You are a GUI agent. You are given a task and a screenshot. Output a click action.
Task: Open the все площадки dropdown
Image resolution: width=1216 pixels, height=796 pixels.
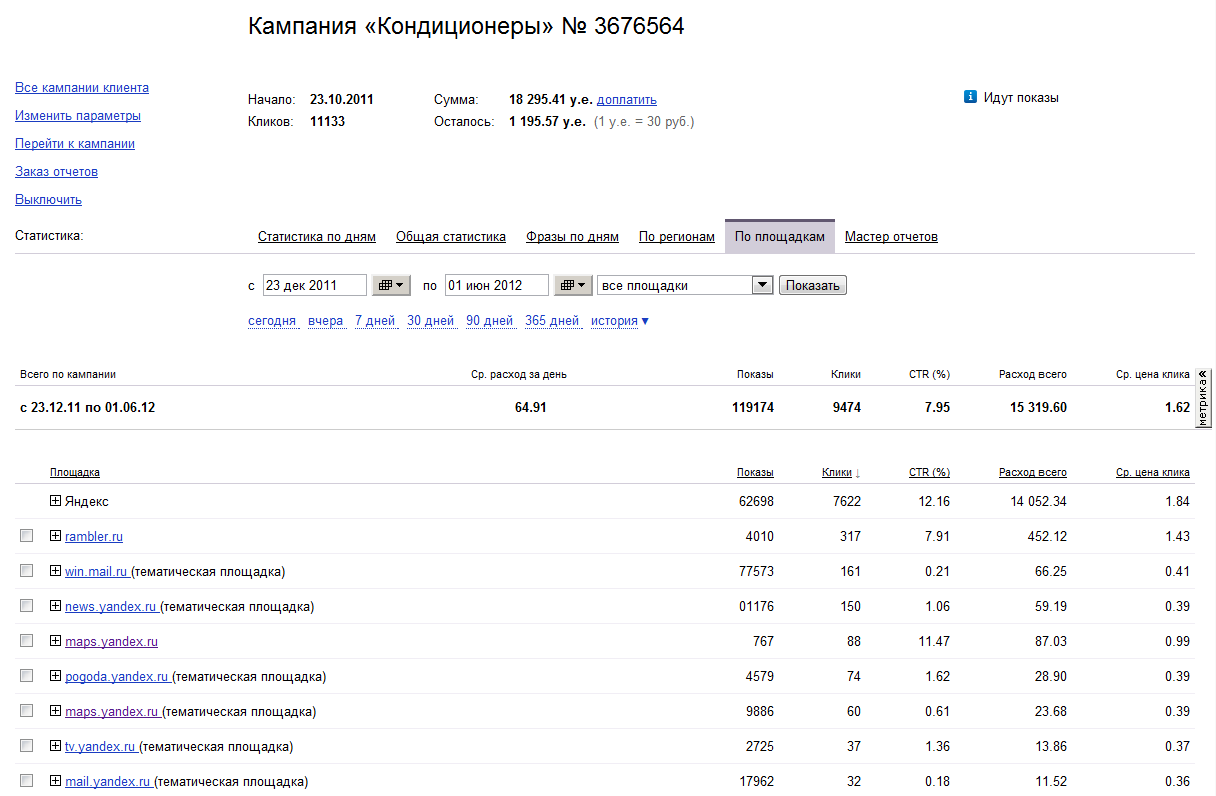click(685, 285)
